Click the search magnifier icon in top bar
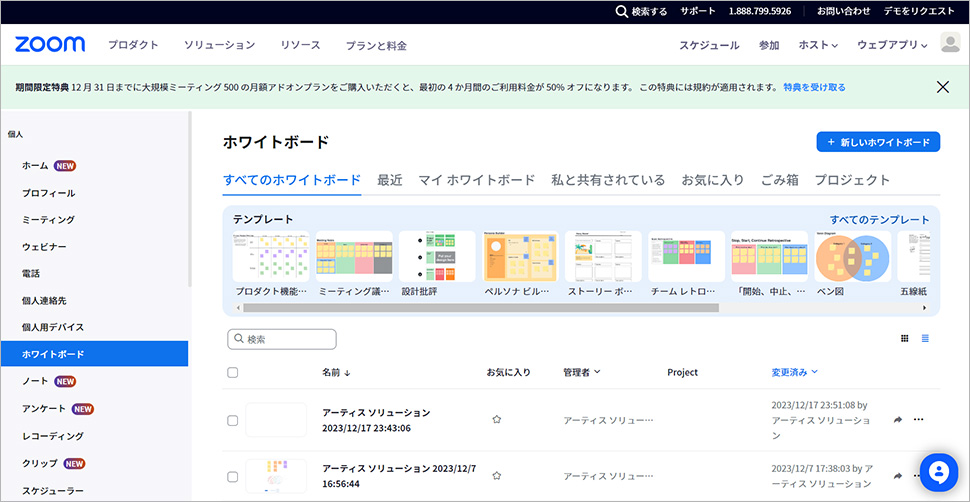970x502 pixels. (622, 11)
